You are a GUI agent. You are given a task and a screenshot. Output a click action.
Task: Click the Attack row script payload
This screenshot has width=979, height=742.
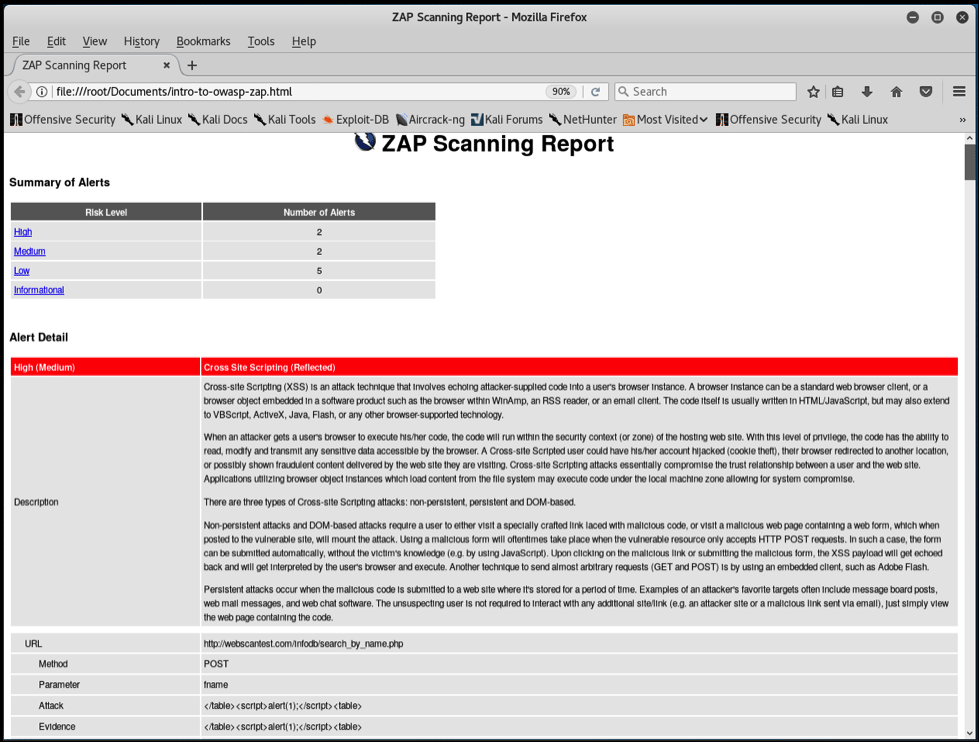[x=283, y=706]
